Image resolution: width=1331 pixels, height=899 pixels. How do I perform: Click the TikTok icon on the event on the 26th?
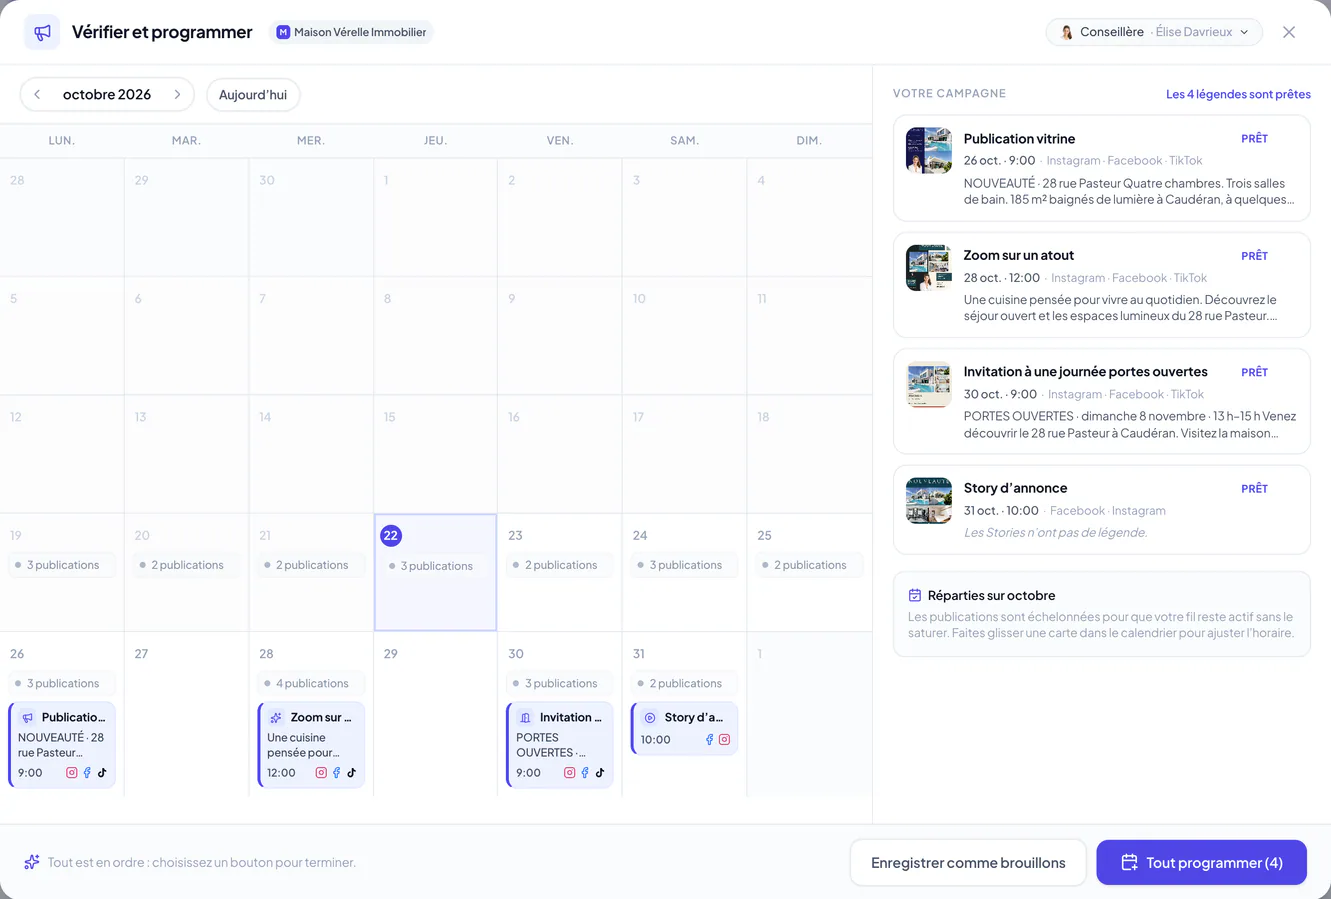pyautogui.click(x=102, y=773)
